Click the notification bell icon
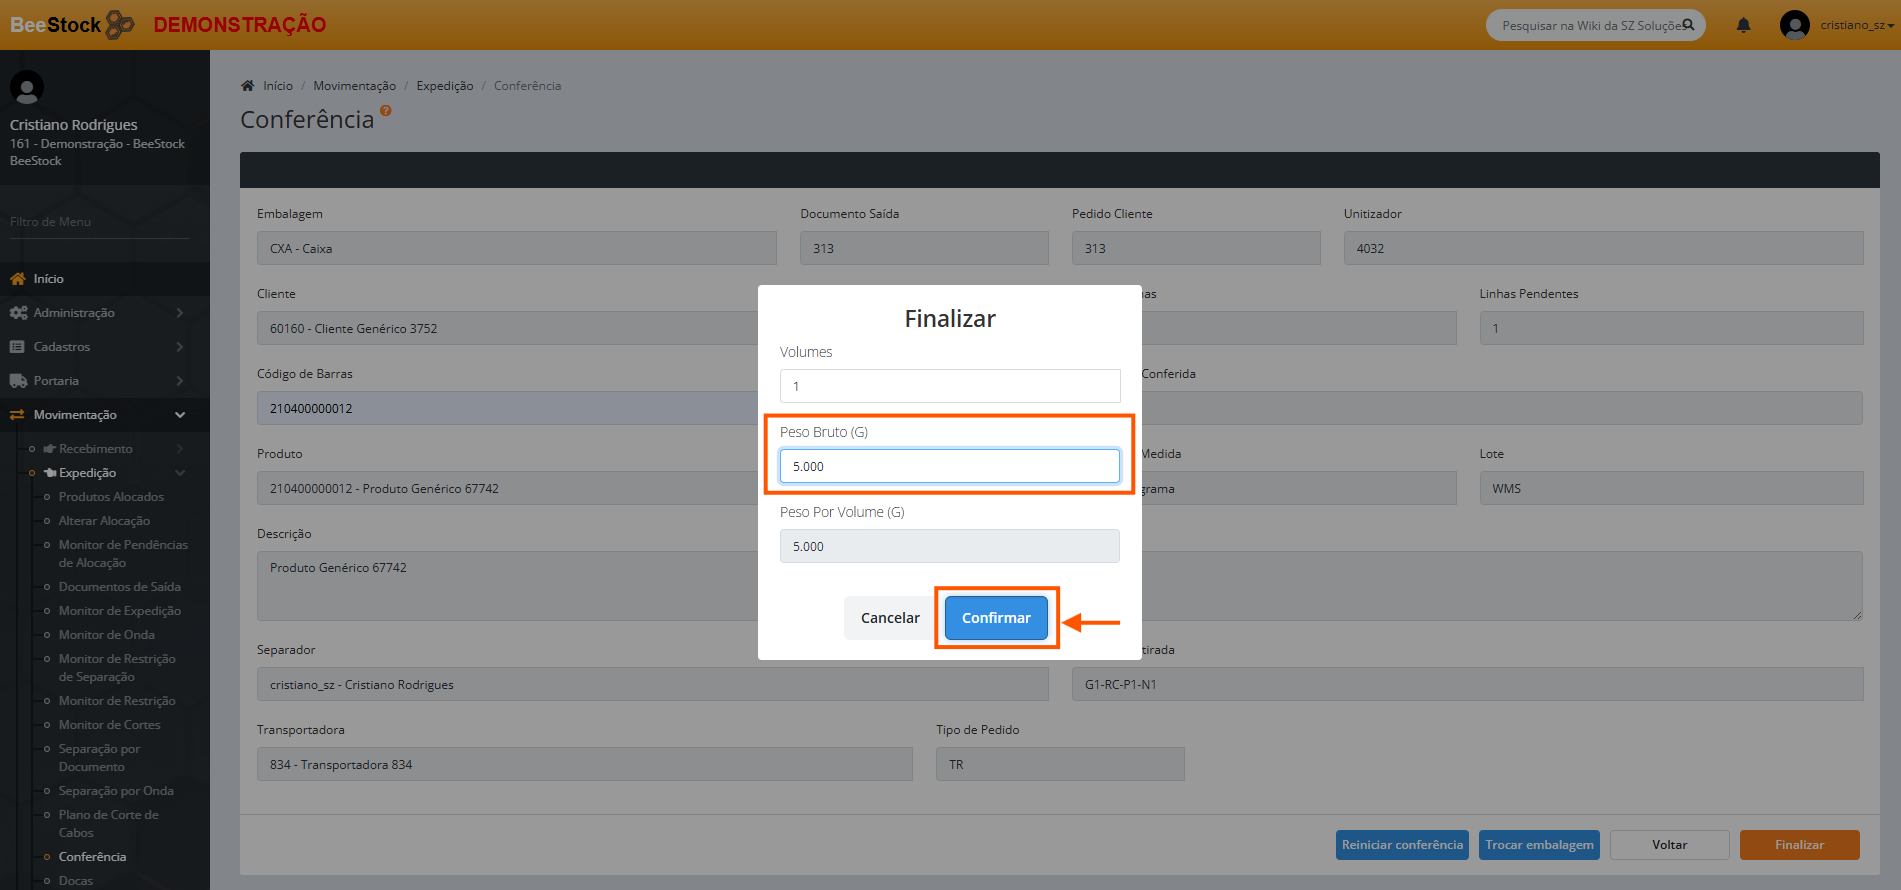The height and width of the screenshot is (890, 1901). click(1743, 25)
